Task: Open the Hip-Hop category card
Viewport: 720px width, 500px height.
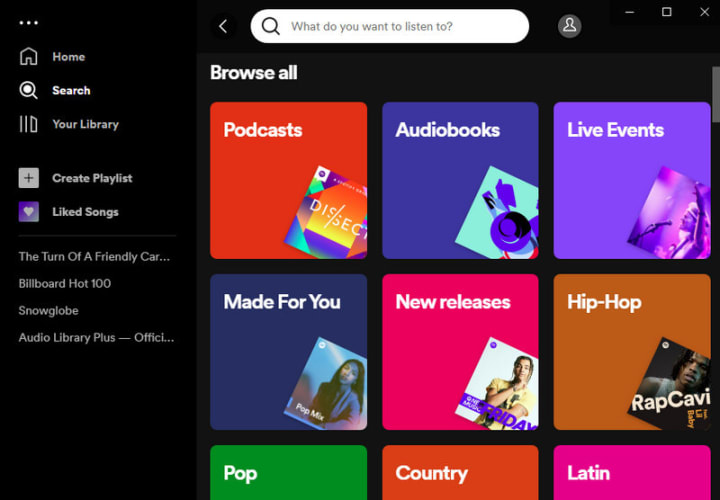Action: tap(632, 352)
